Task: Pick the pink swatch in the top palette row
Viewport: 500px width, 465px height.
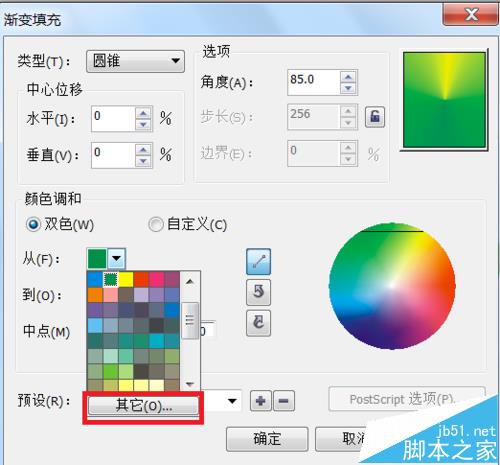Action: (x=156, y=279)
